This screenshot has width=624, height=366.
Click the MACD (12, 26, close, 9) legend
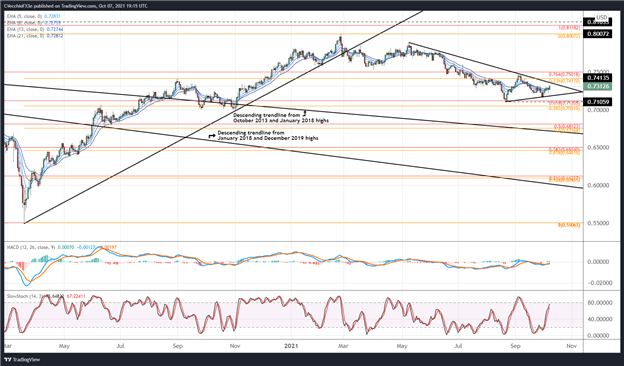click(x=29, y=247)
